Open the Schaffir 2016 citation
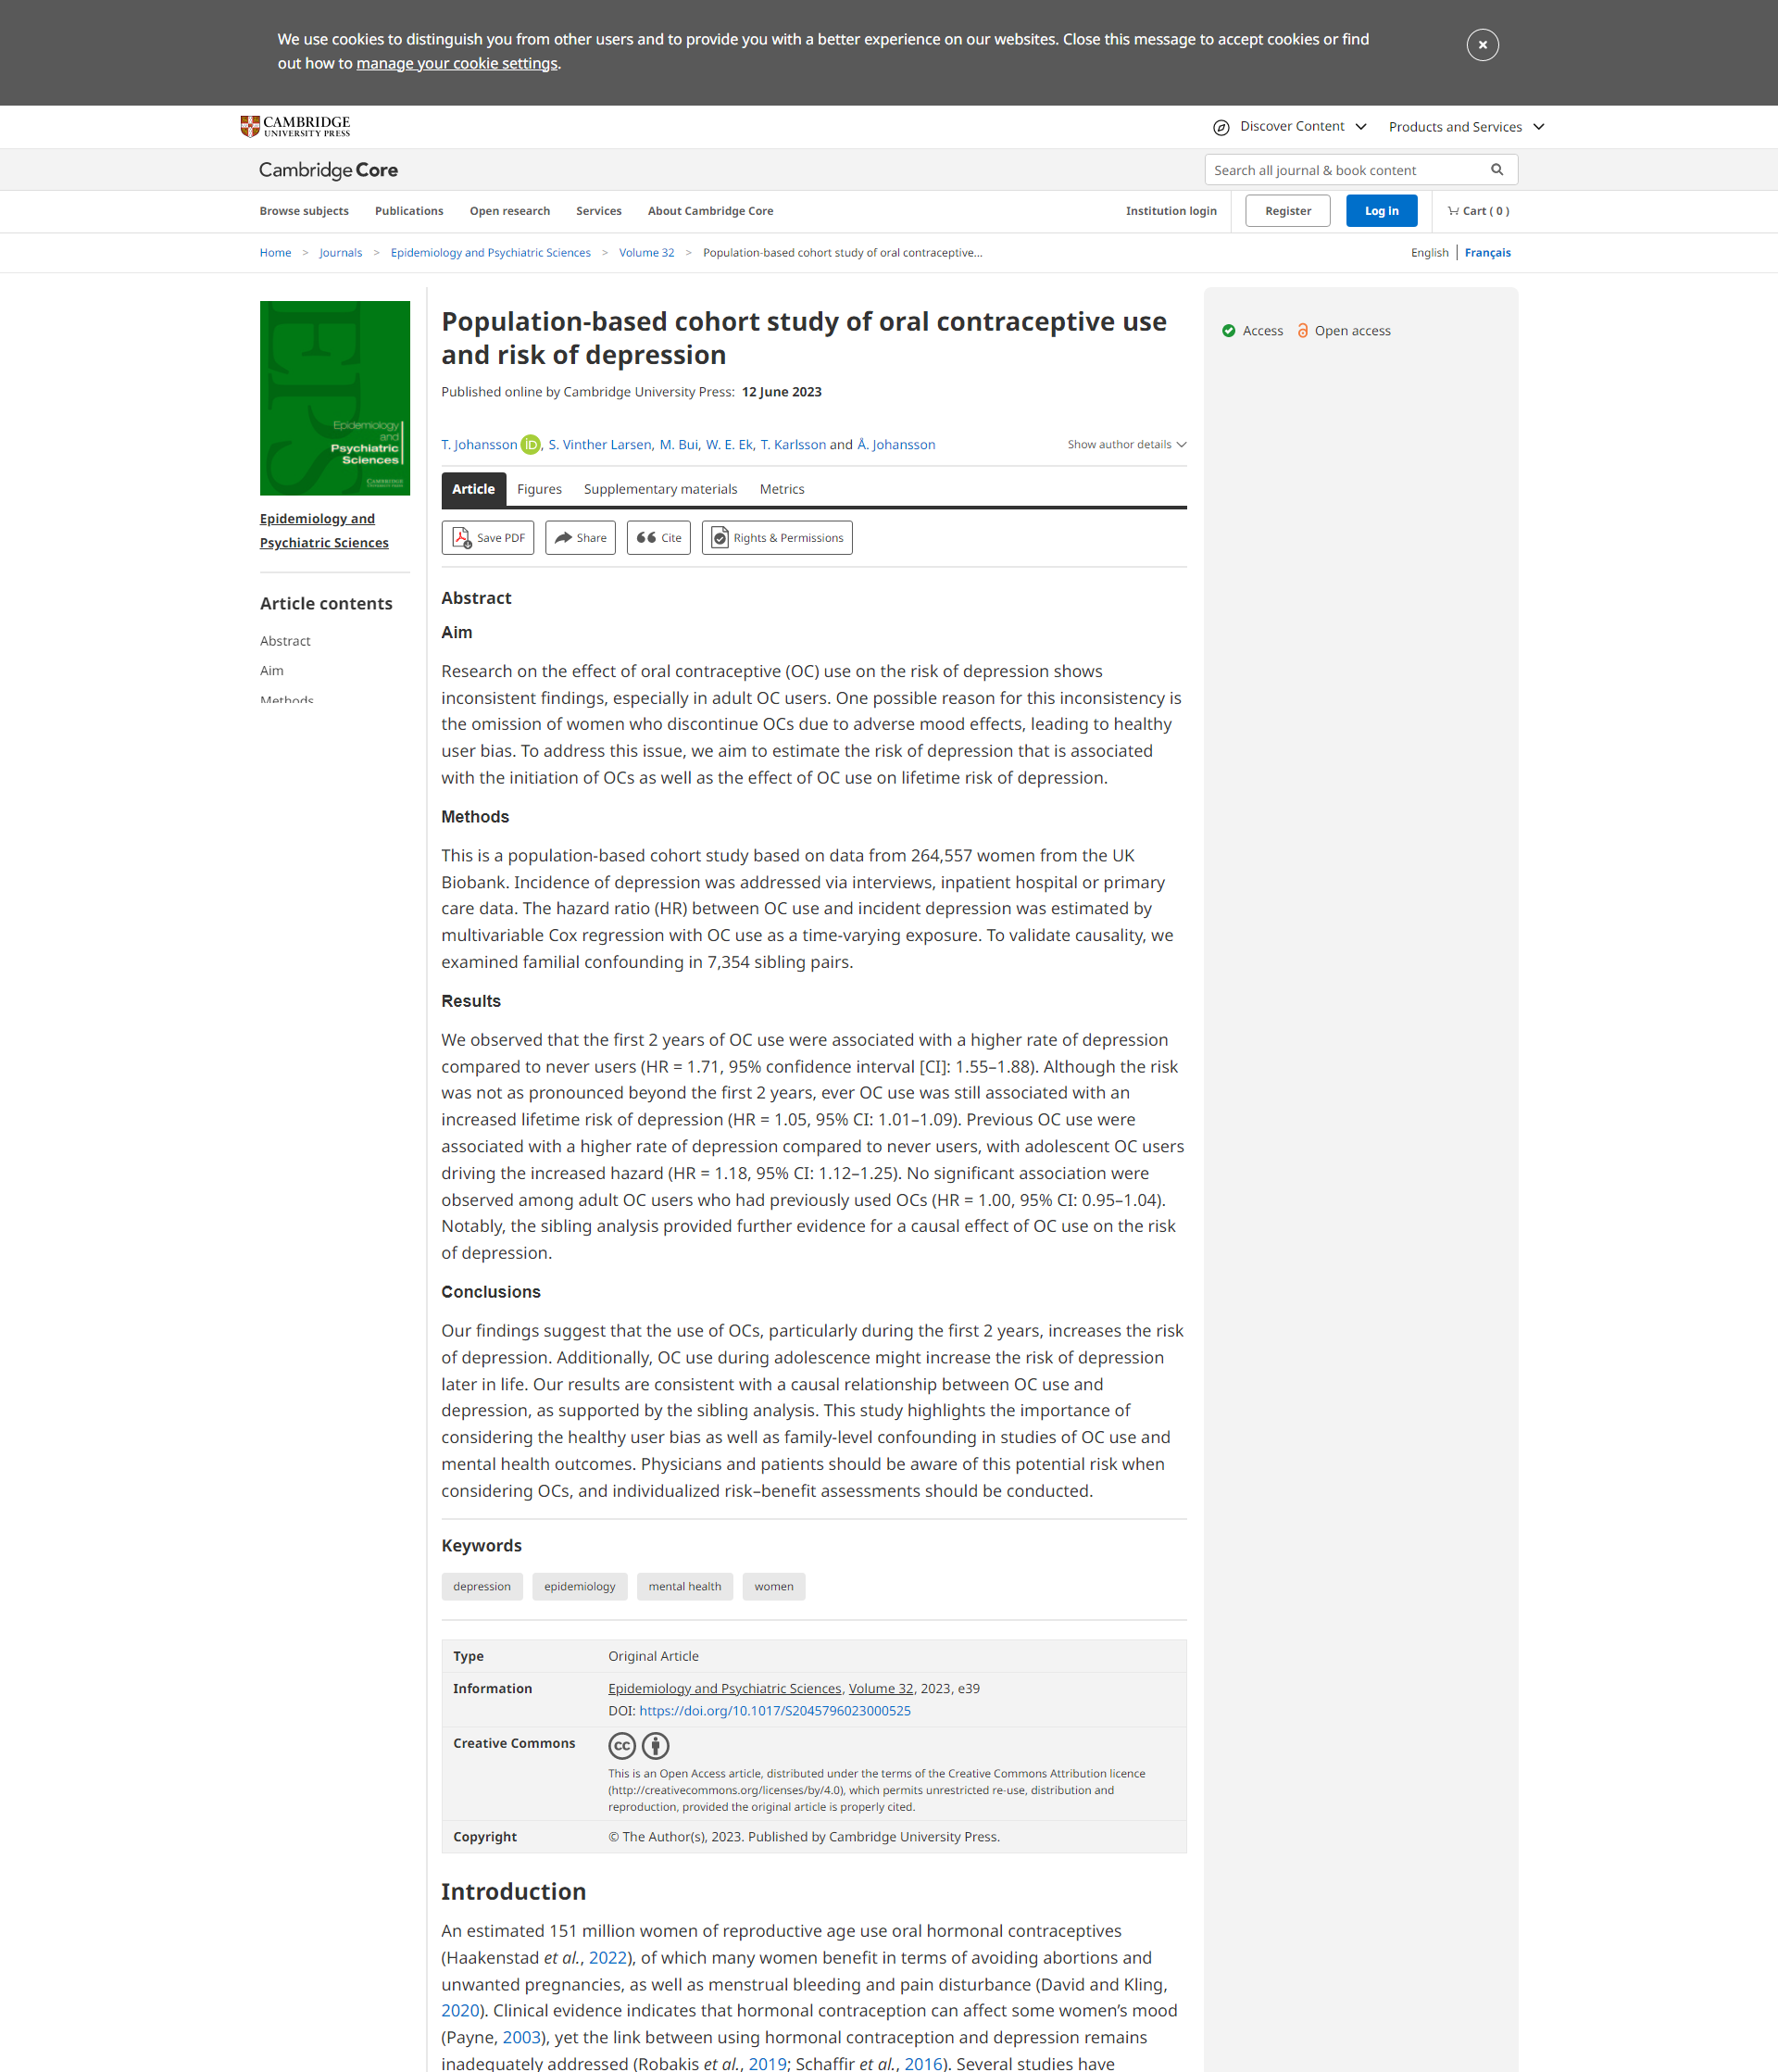1778x2072 pixels. tap(923, 2064)
